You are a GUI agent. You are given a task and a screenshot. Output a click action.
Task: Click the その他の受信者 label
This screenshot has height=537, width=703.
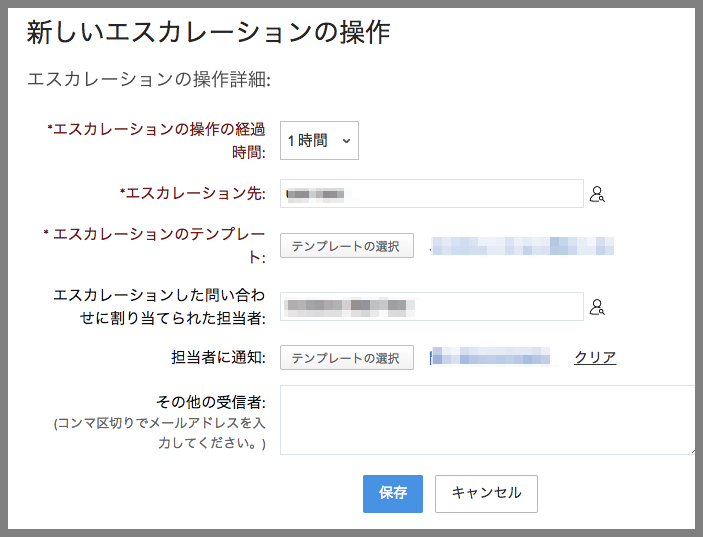pos(211,402)
